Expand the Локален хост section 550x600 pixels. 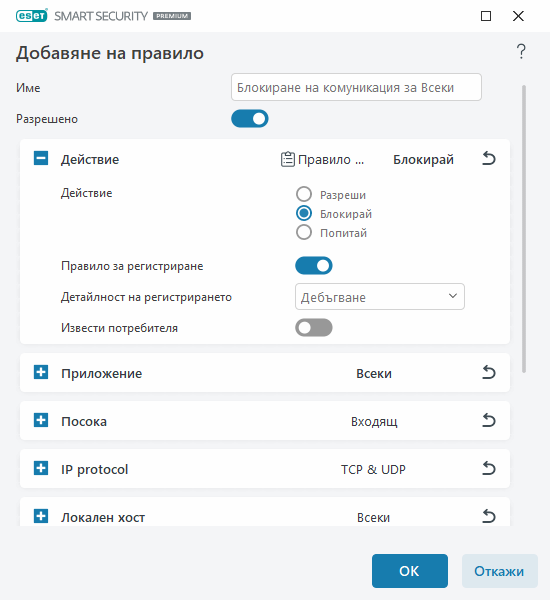(41, 516)
